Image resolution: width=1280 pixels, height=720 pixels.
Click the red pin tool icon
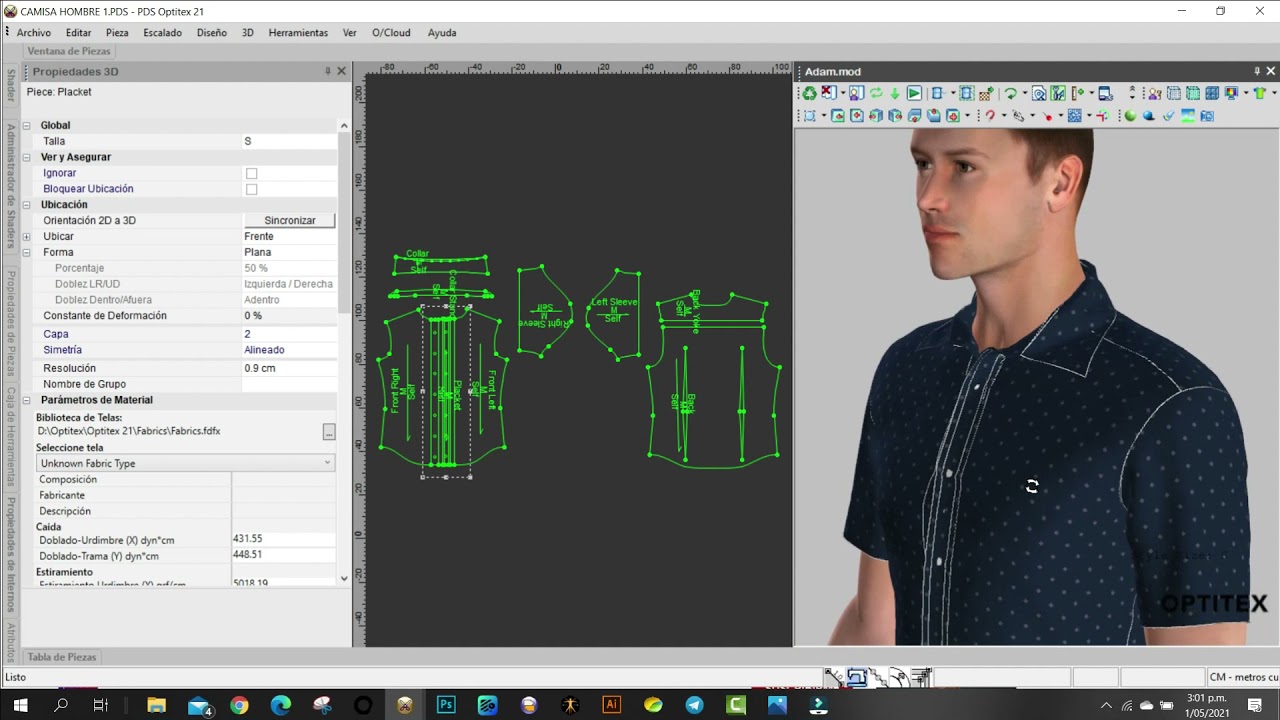(x=1047, y=116)
